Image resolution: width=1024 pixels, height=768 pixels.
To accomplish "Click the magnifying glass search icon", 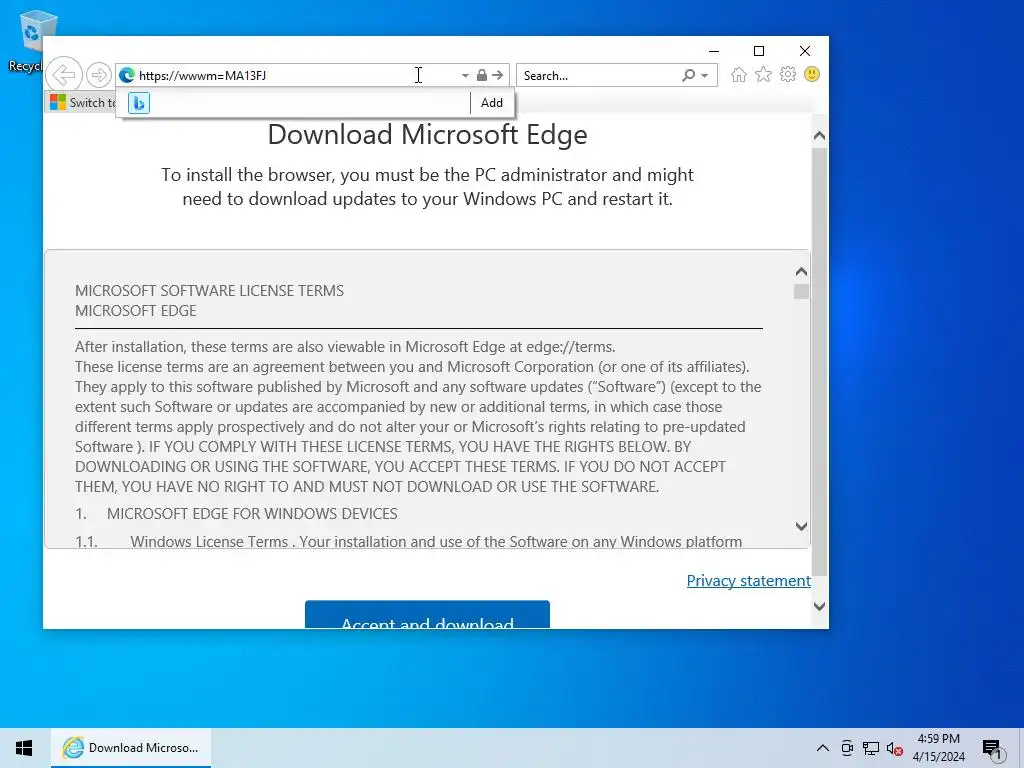I will (688, 75).
